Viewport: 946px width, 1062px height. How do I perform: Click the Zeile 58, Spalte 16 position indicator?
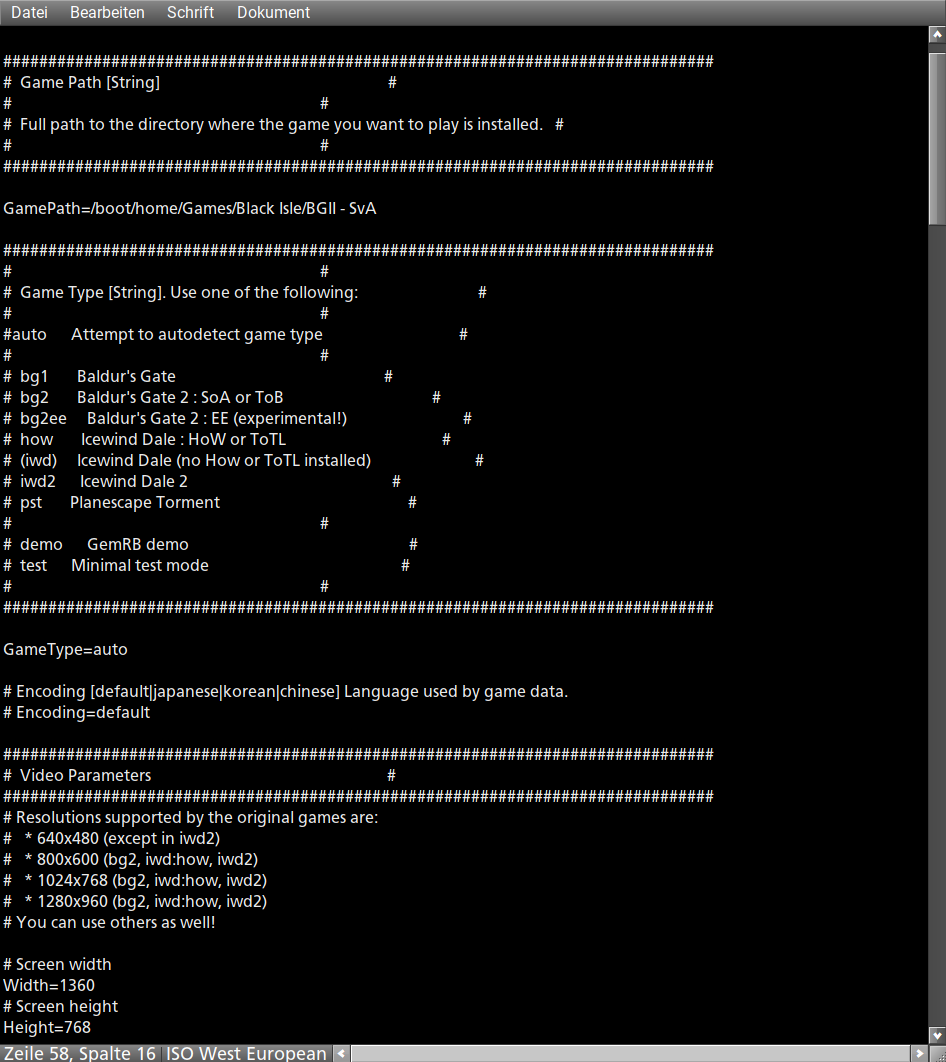(x=80, y=1053)
